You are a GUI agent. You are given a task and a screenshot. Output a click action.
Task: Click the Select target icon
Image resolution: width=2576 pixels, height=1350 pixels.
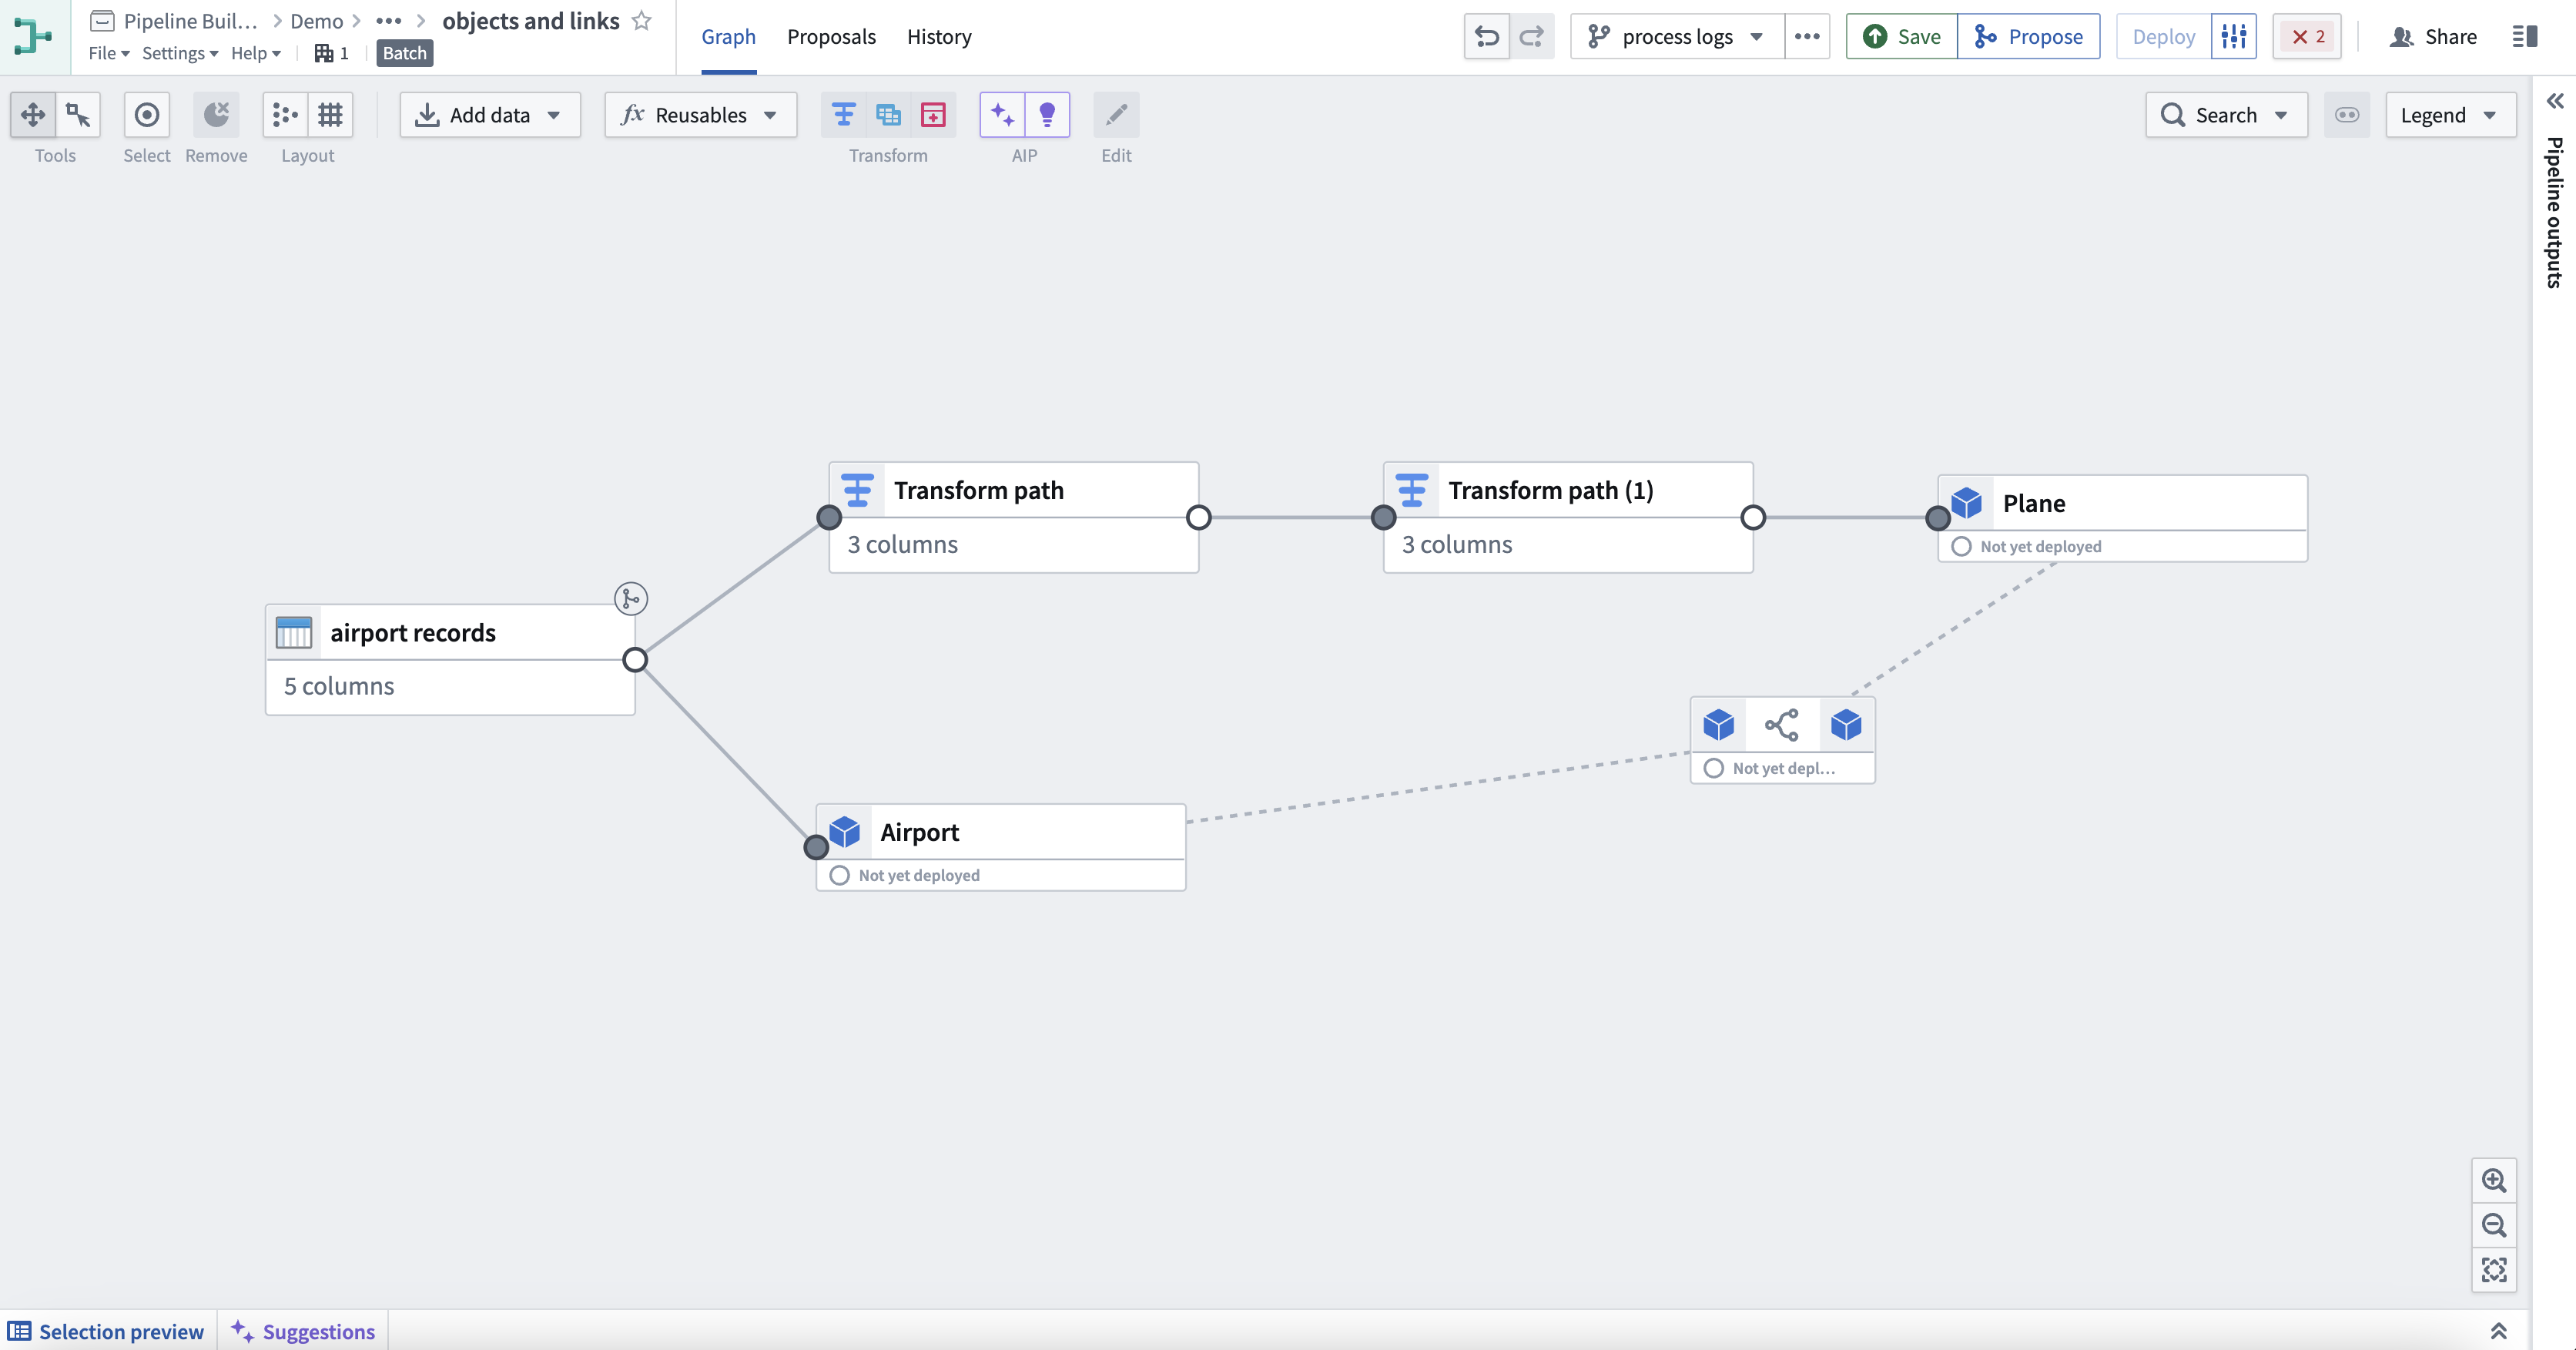tap(147, 115)
